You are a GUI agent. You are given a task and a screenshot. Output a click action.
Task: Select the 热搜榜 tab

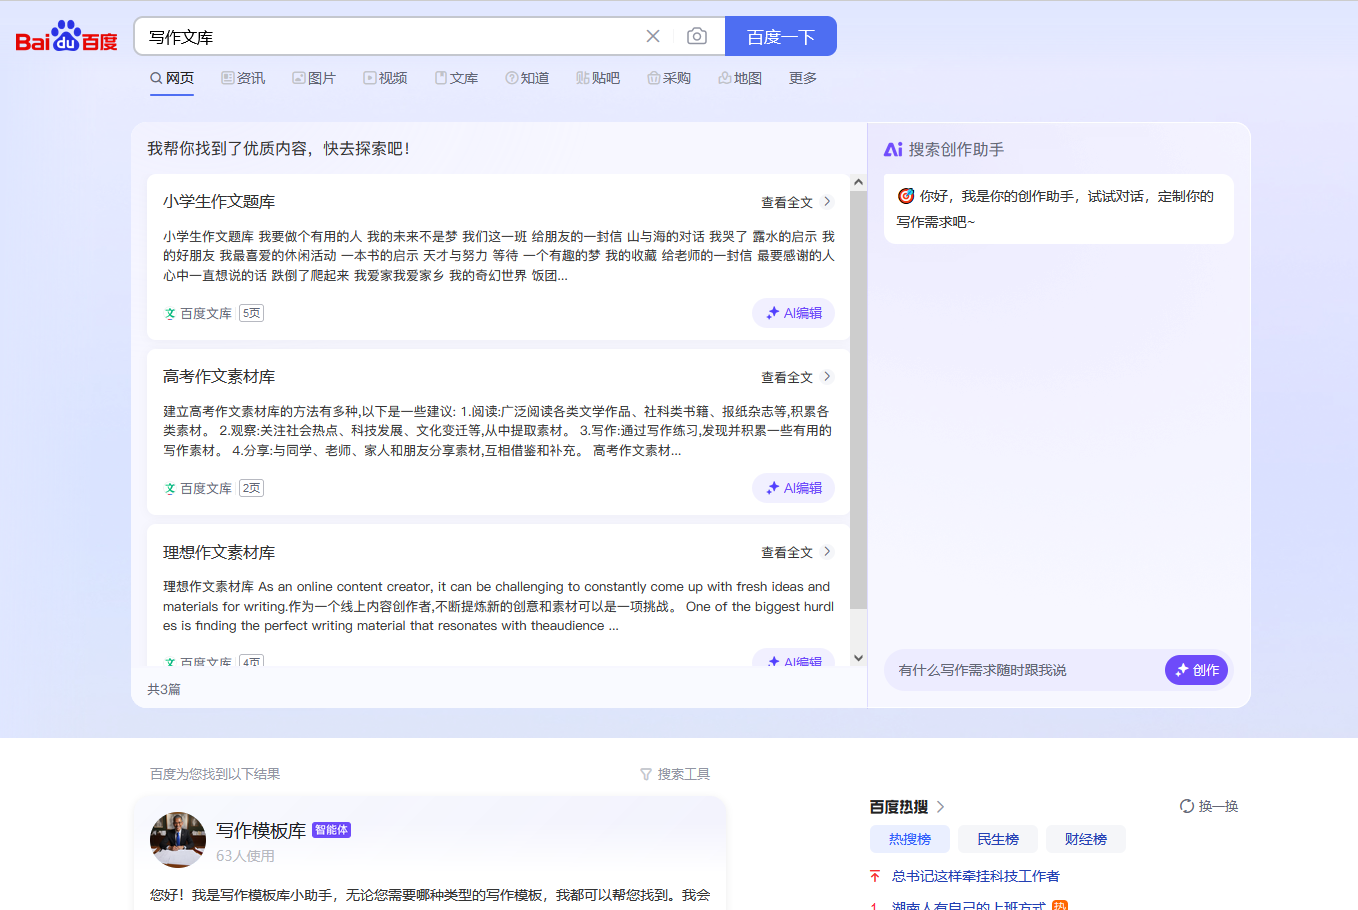click(x=910, y=839)
